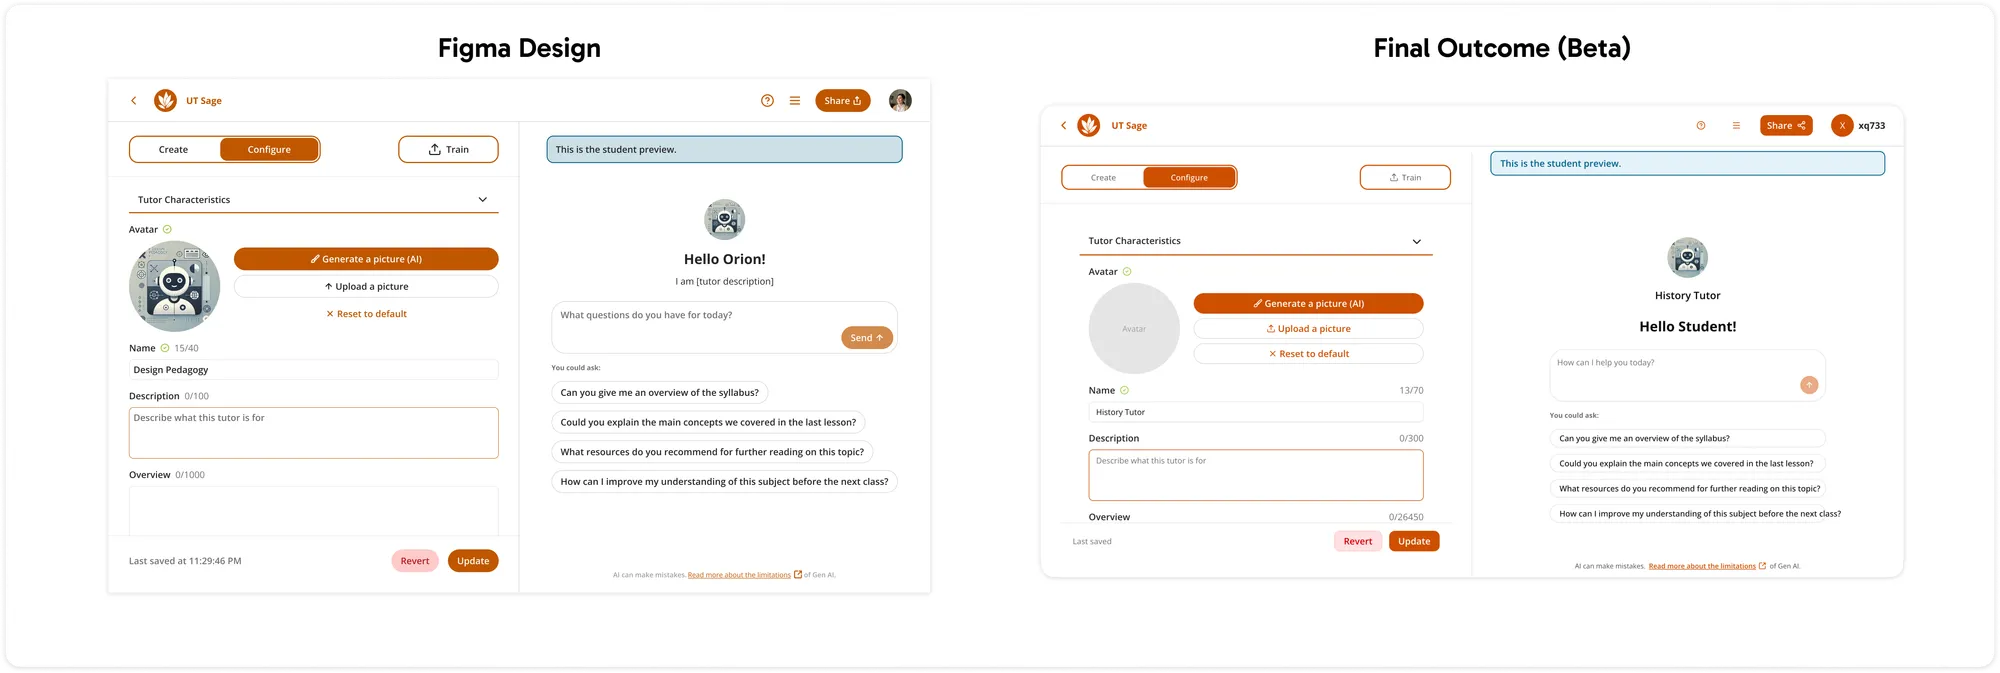2000x673 pixels.
Task: Click the robot avatar above History Tutor in preview
Action: coord(1688,258)
